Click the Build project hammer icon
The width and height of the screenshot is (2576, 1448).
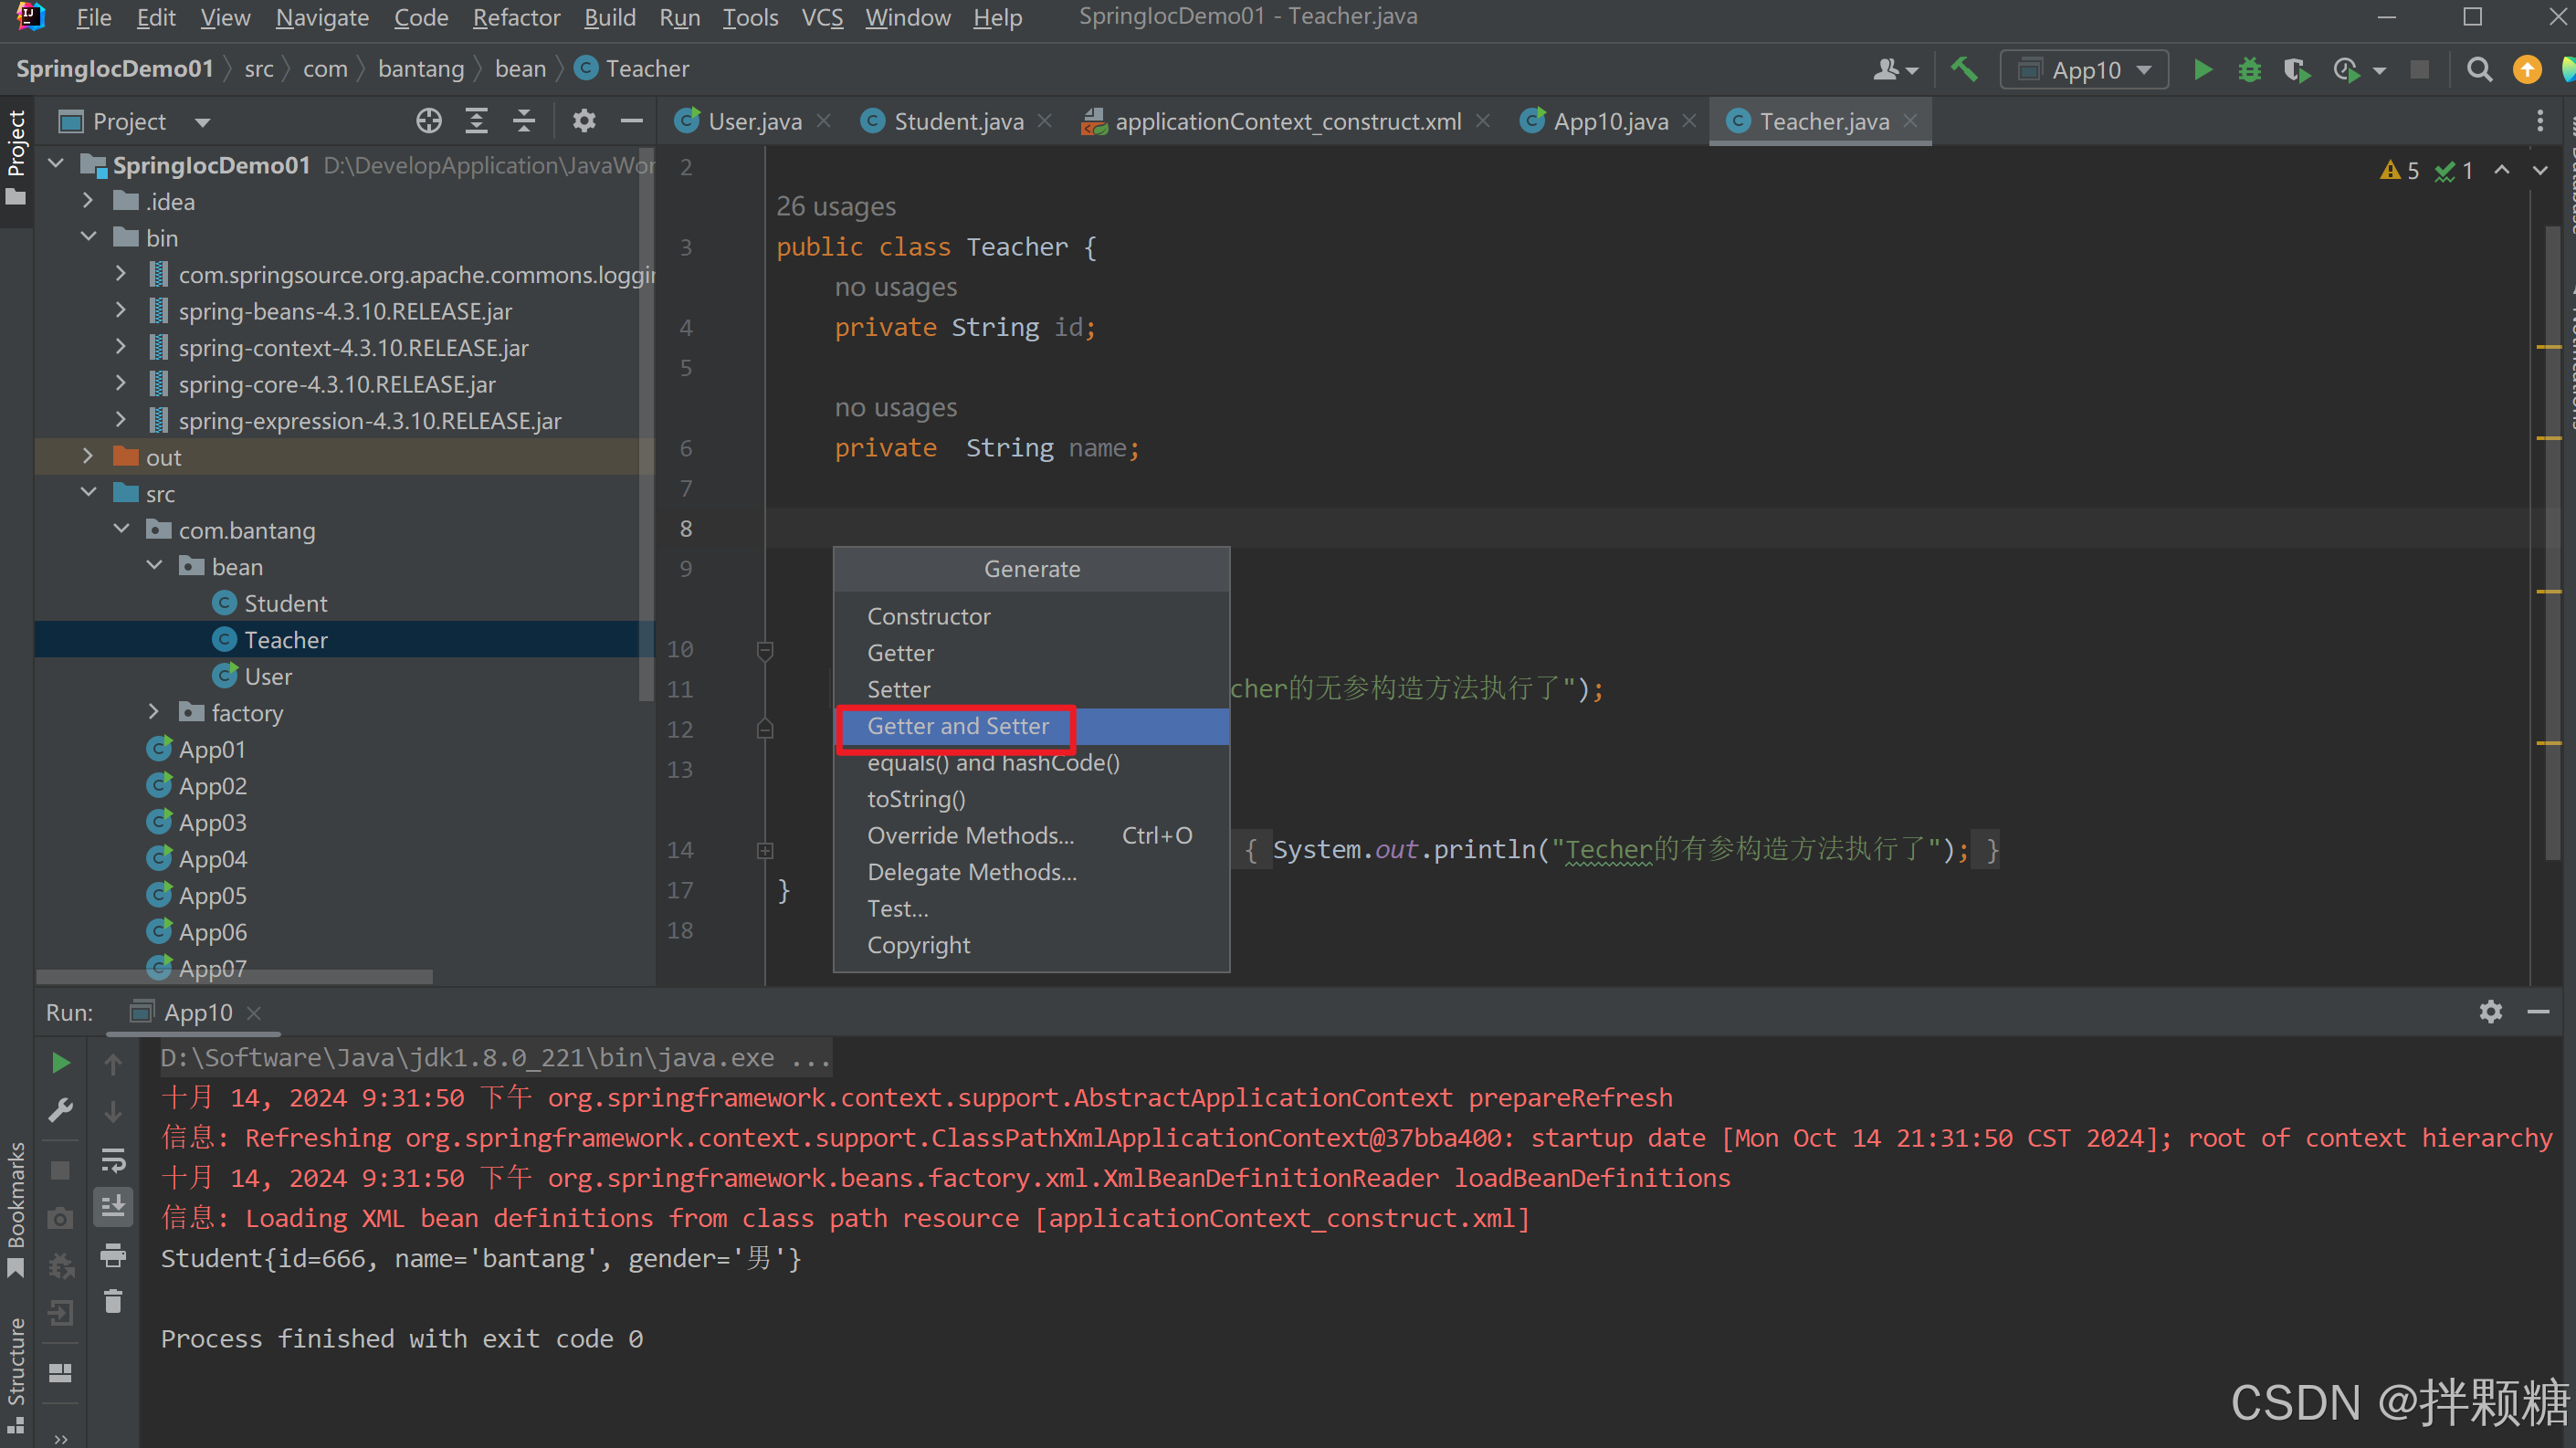pyautogui.click(x=1964, y=70)
